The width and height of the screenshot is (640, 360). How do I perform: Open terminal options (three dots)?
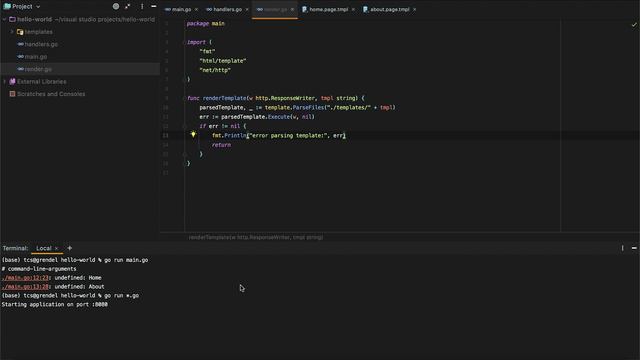[x=622, y=248]
